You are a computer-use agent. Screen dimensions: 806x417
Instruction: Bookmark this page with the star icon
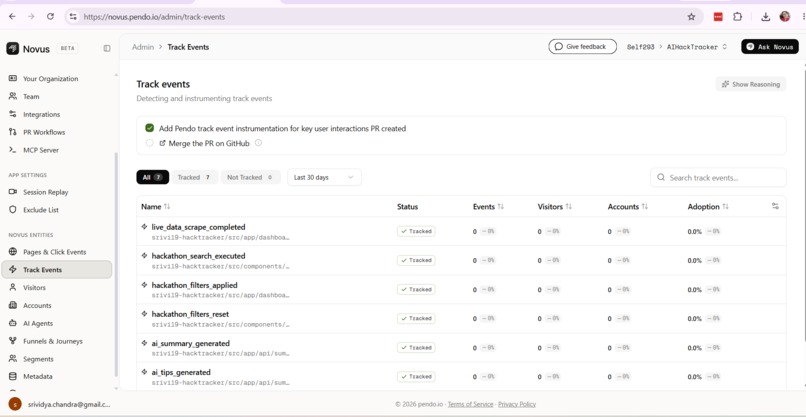pyautogui.click(x=691, y=16)
